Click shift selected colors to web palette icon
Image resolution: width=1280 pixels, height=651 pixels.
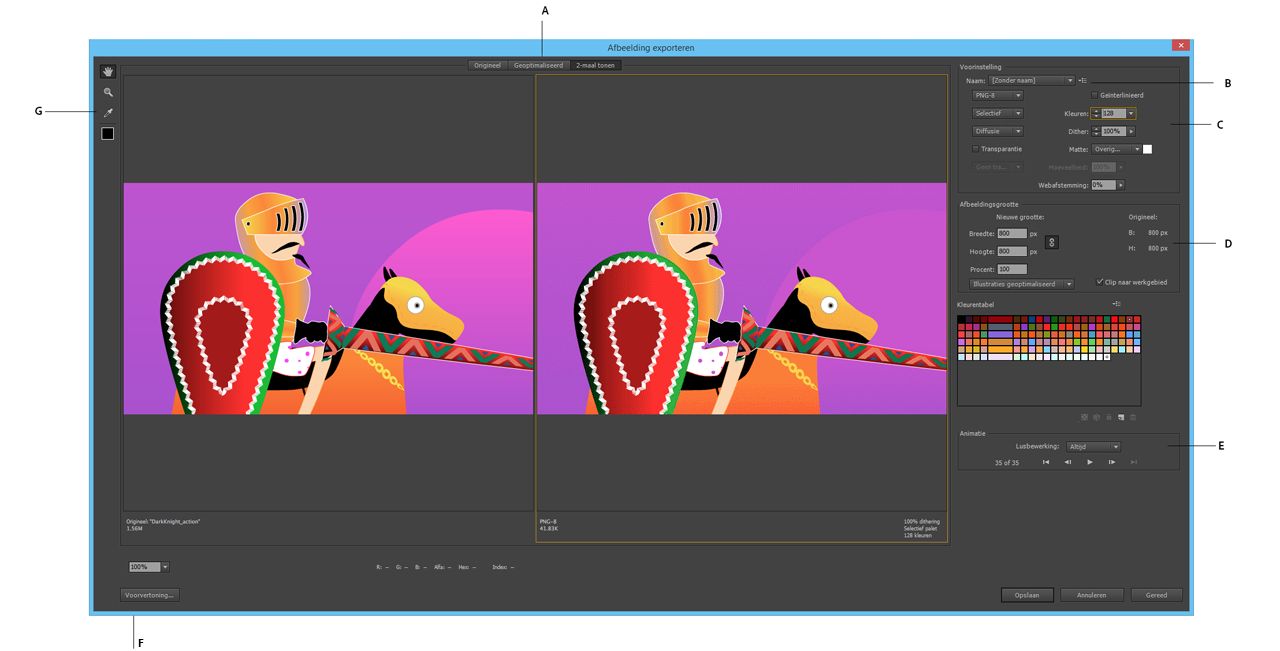tap(1098, 417)
